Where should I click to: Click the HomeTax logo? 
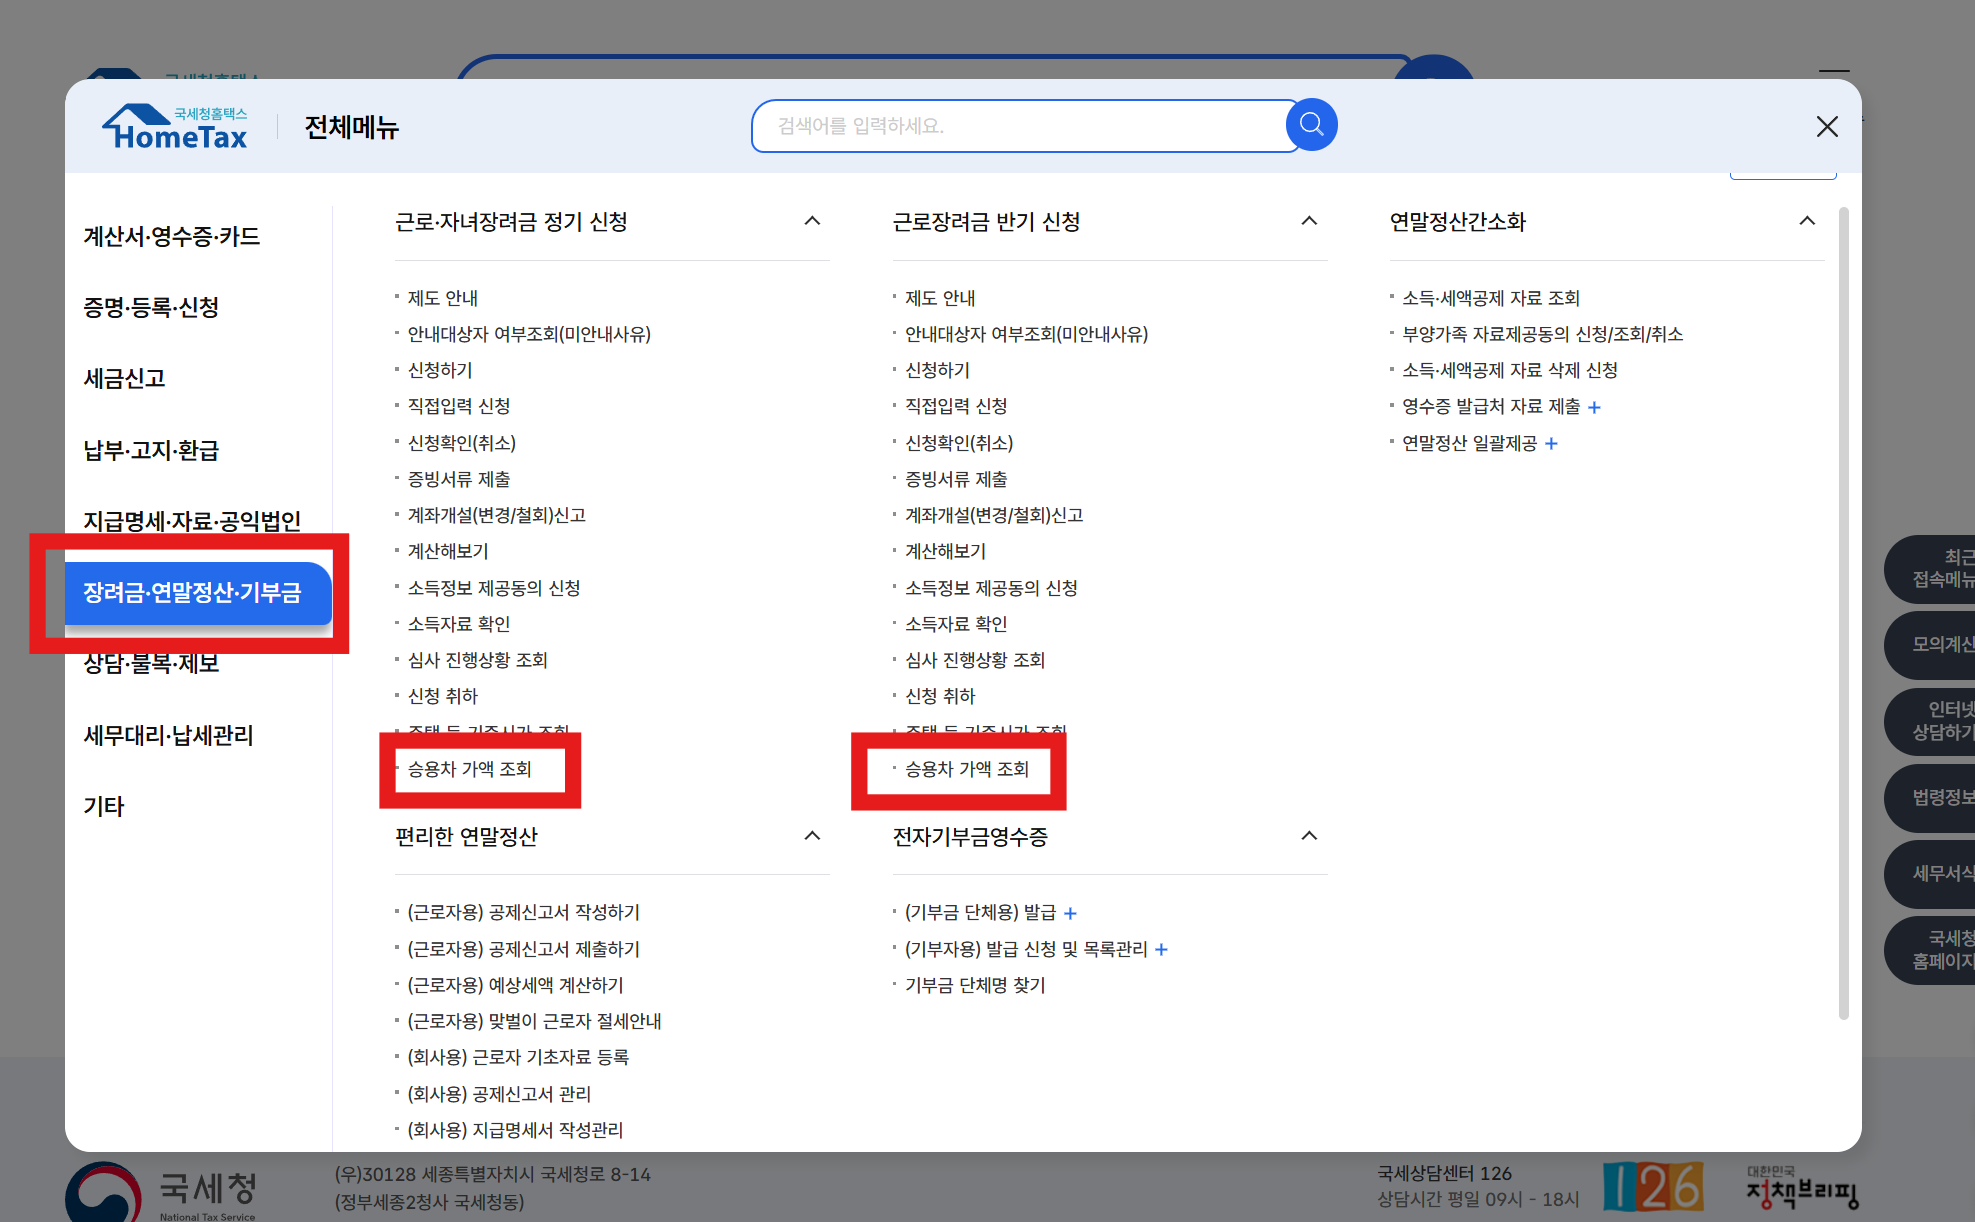[175, 127]
